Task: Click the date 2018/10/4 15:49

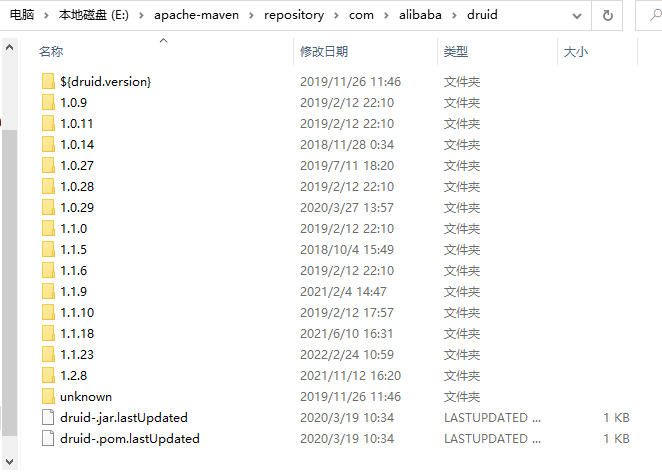Action: 347,249
